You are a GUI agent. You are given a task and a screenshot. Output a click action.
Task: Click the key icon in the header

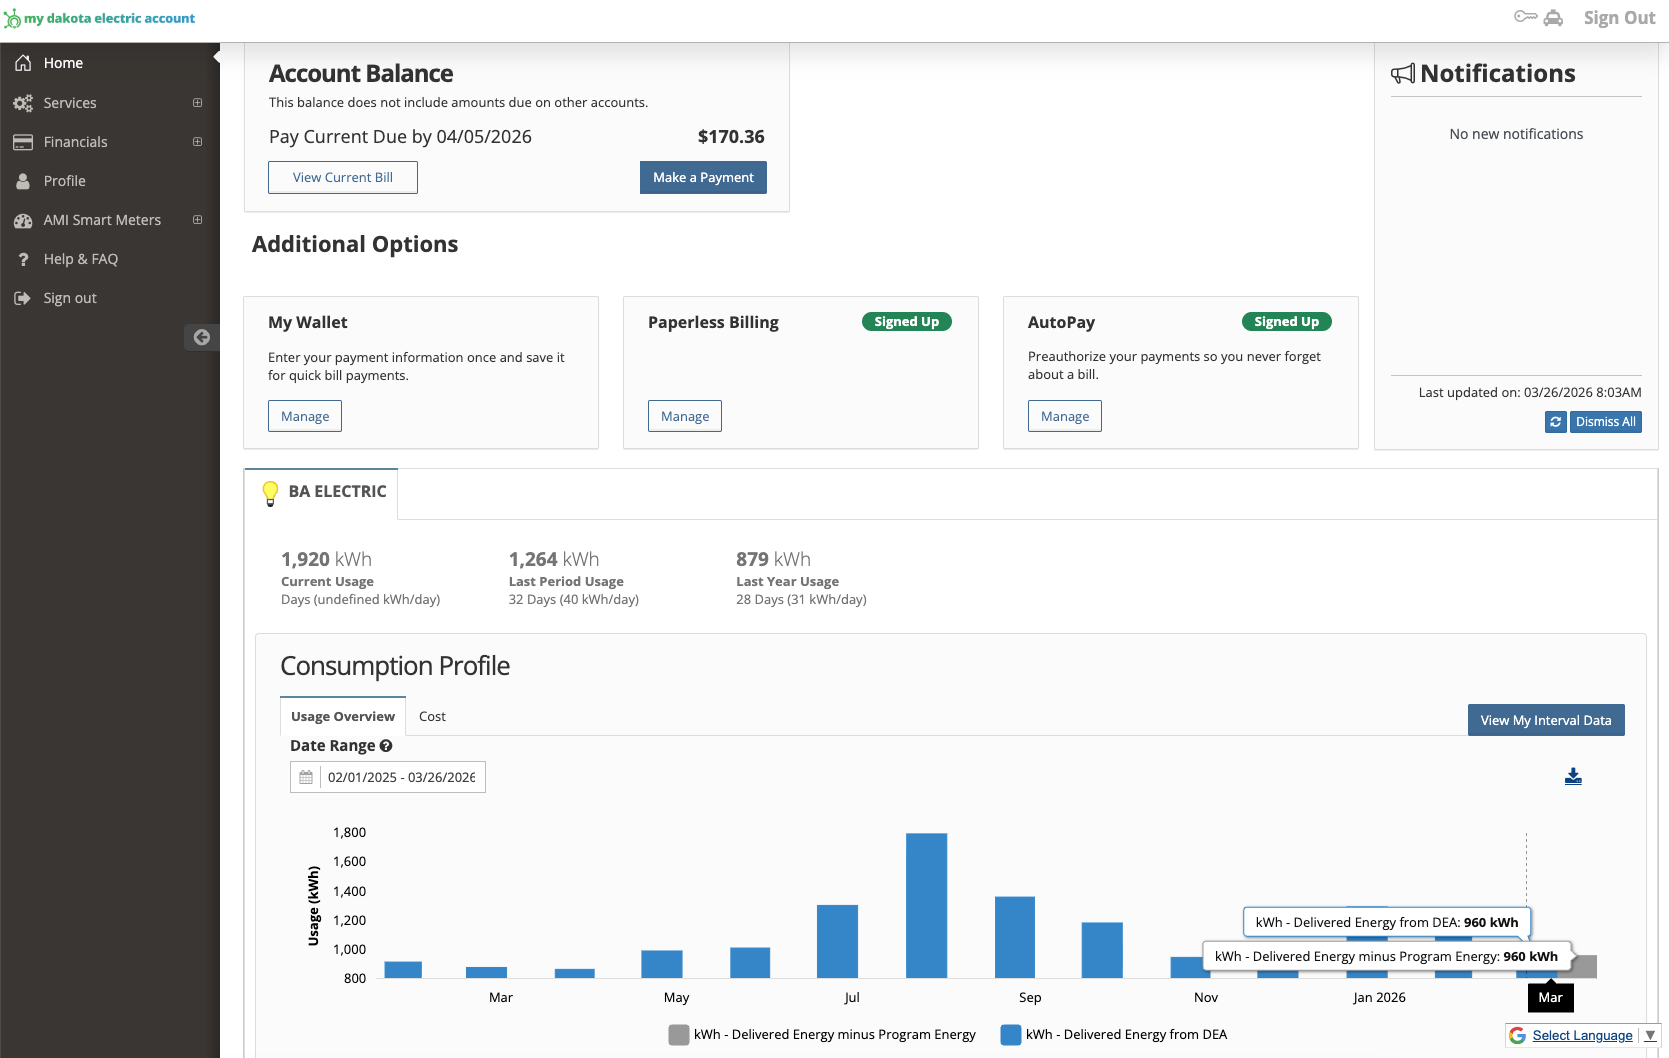1525,17
